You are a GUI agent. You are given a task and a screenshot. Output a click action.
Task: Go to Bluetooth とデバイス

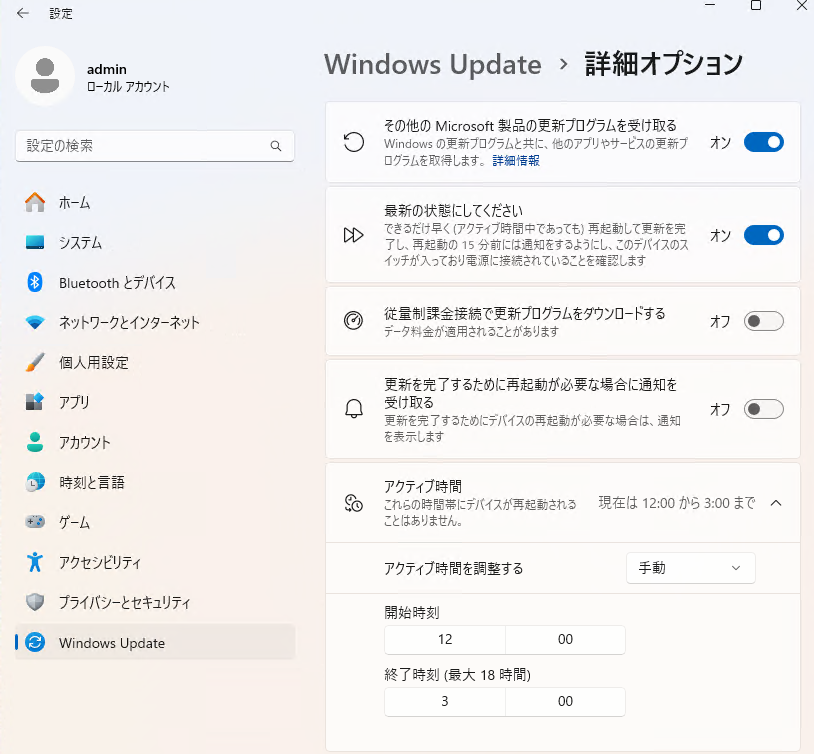pos(155,282)
